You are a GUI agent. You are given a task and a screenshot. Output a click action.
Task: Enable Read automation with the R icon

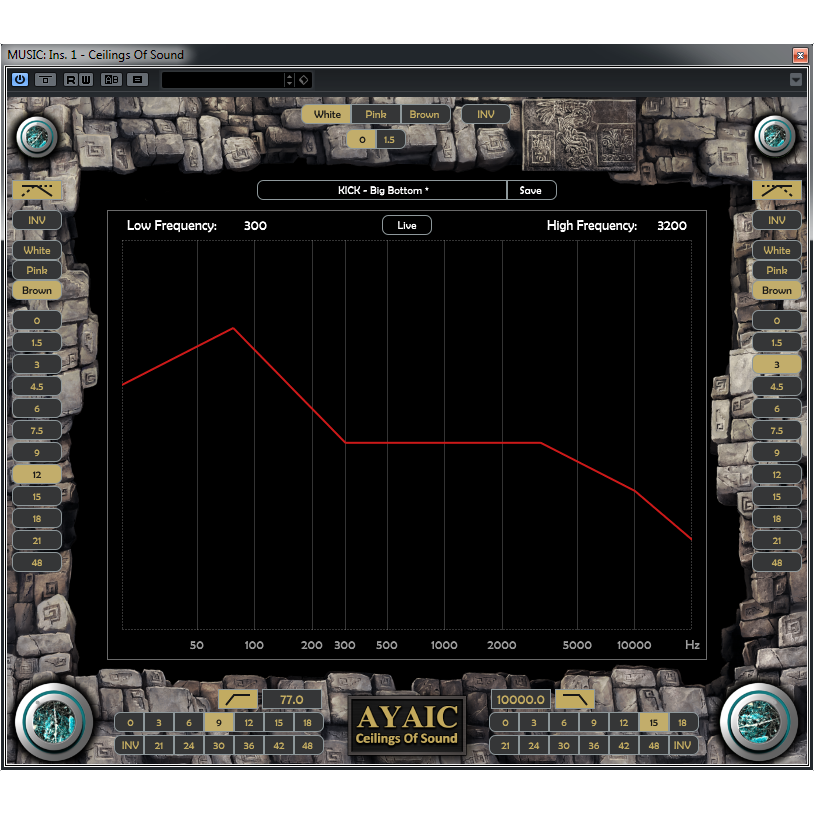71,80
